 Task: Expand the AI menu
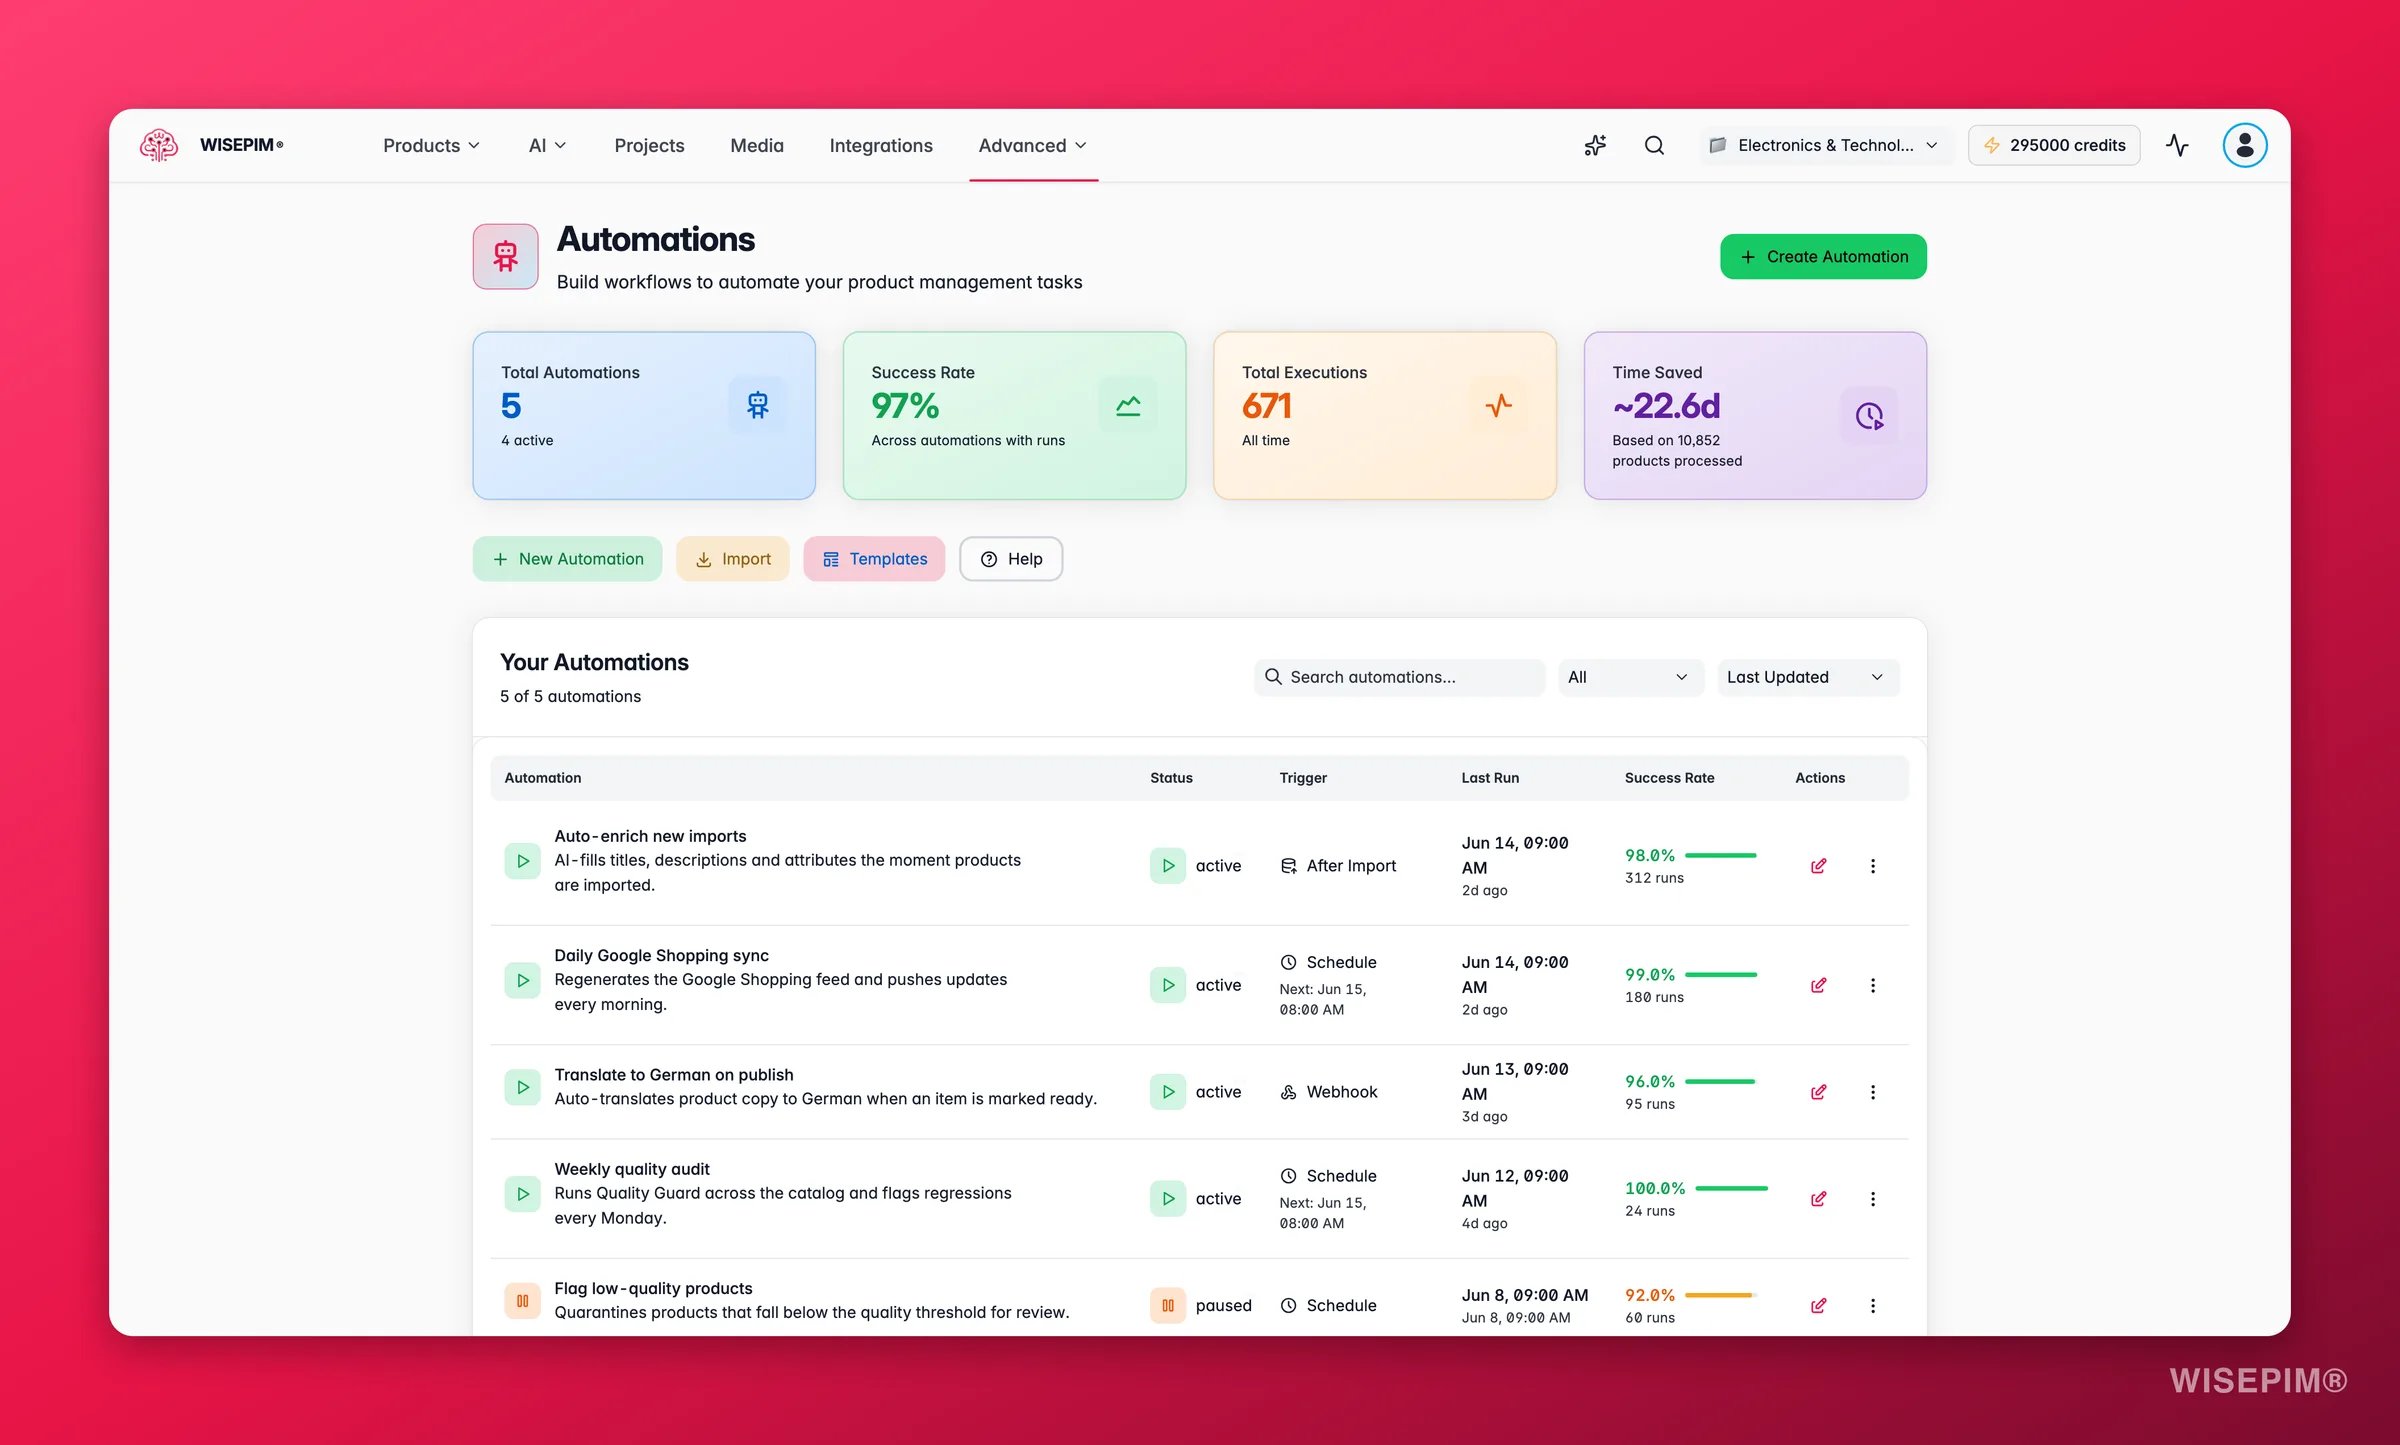[x=547, y=145]
